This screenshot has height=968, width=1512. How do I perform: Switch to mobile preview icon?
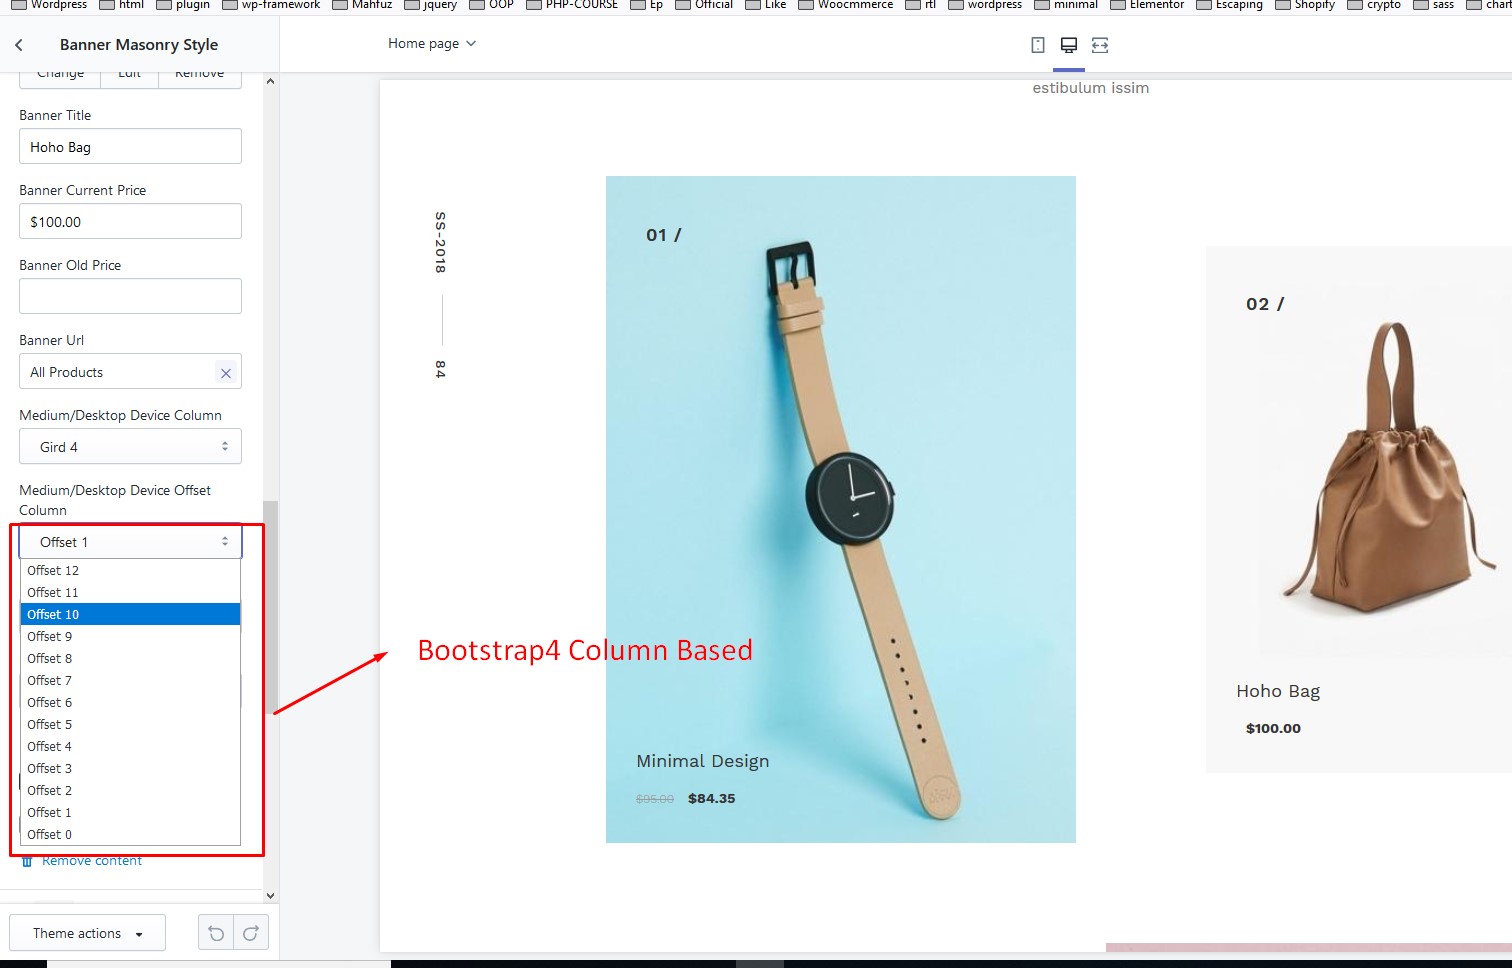click(x=1038, y=45)
